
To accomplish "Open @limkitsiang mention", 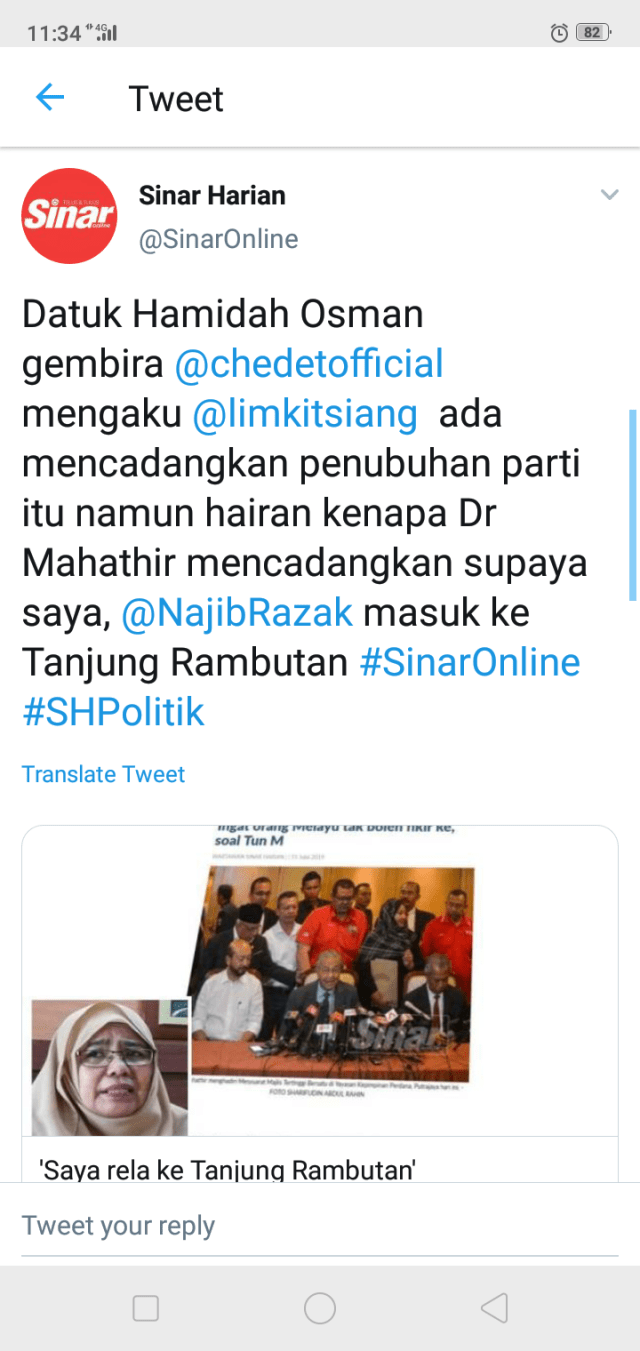I will [x=305, y=413].
